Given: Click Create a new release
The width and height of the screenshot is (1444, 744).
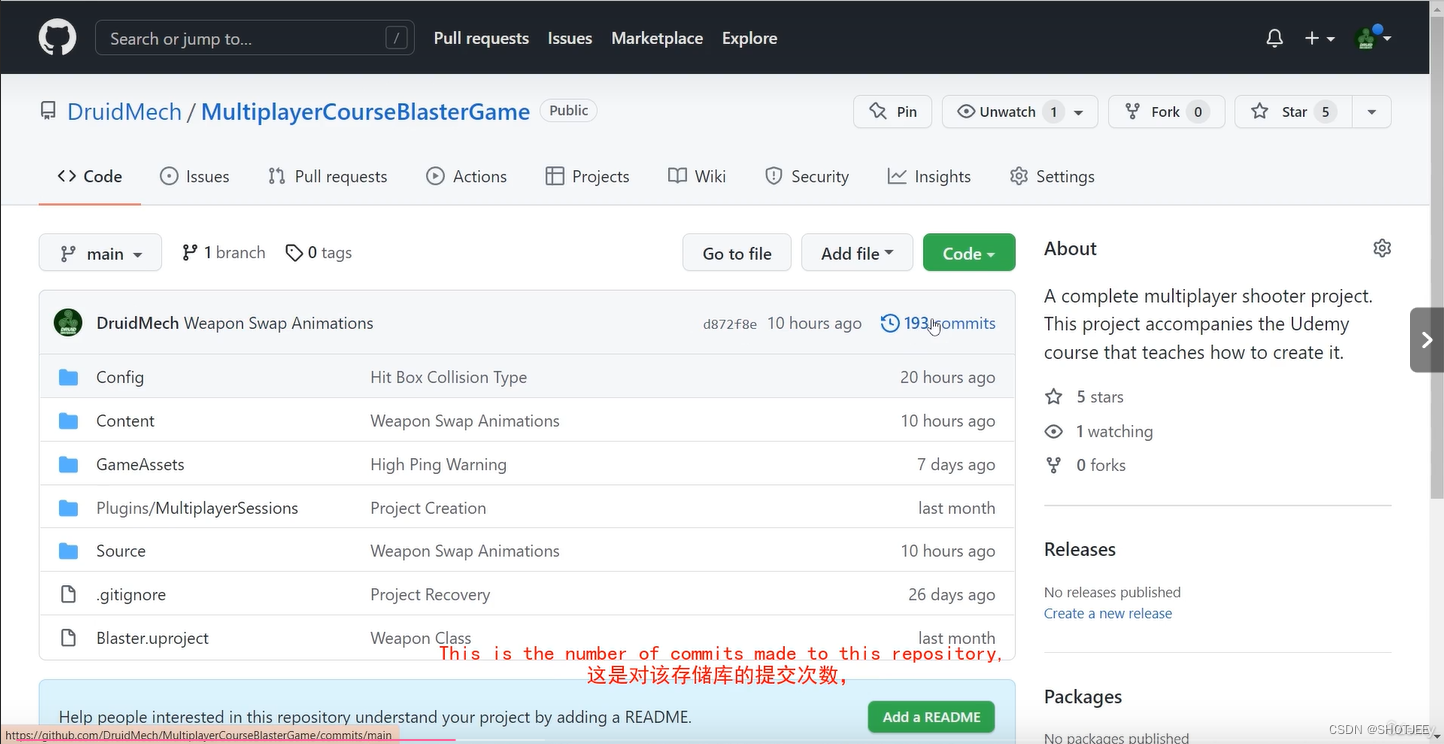Looking at the screenshot, I should point(1108,613).
